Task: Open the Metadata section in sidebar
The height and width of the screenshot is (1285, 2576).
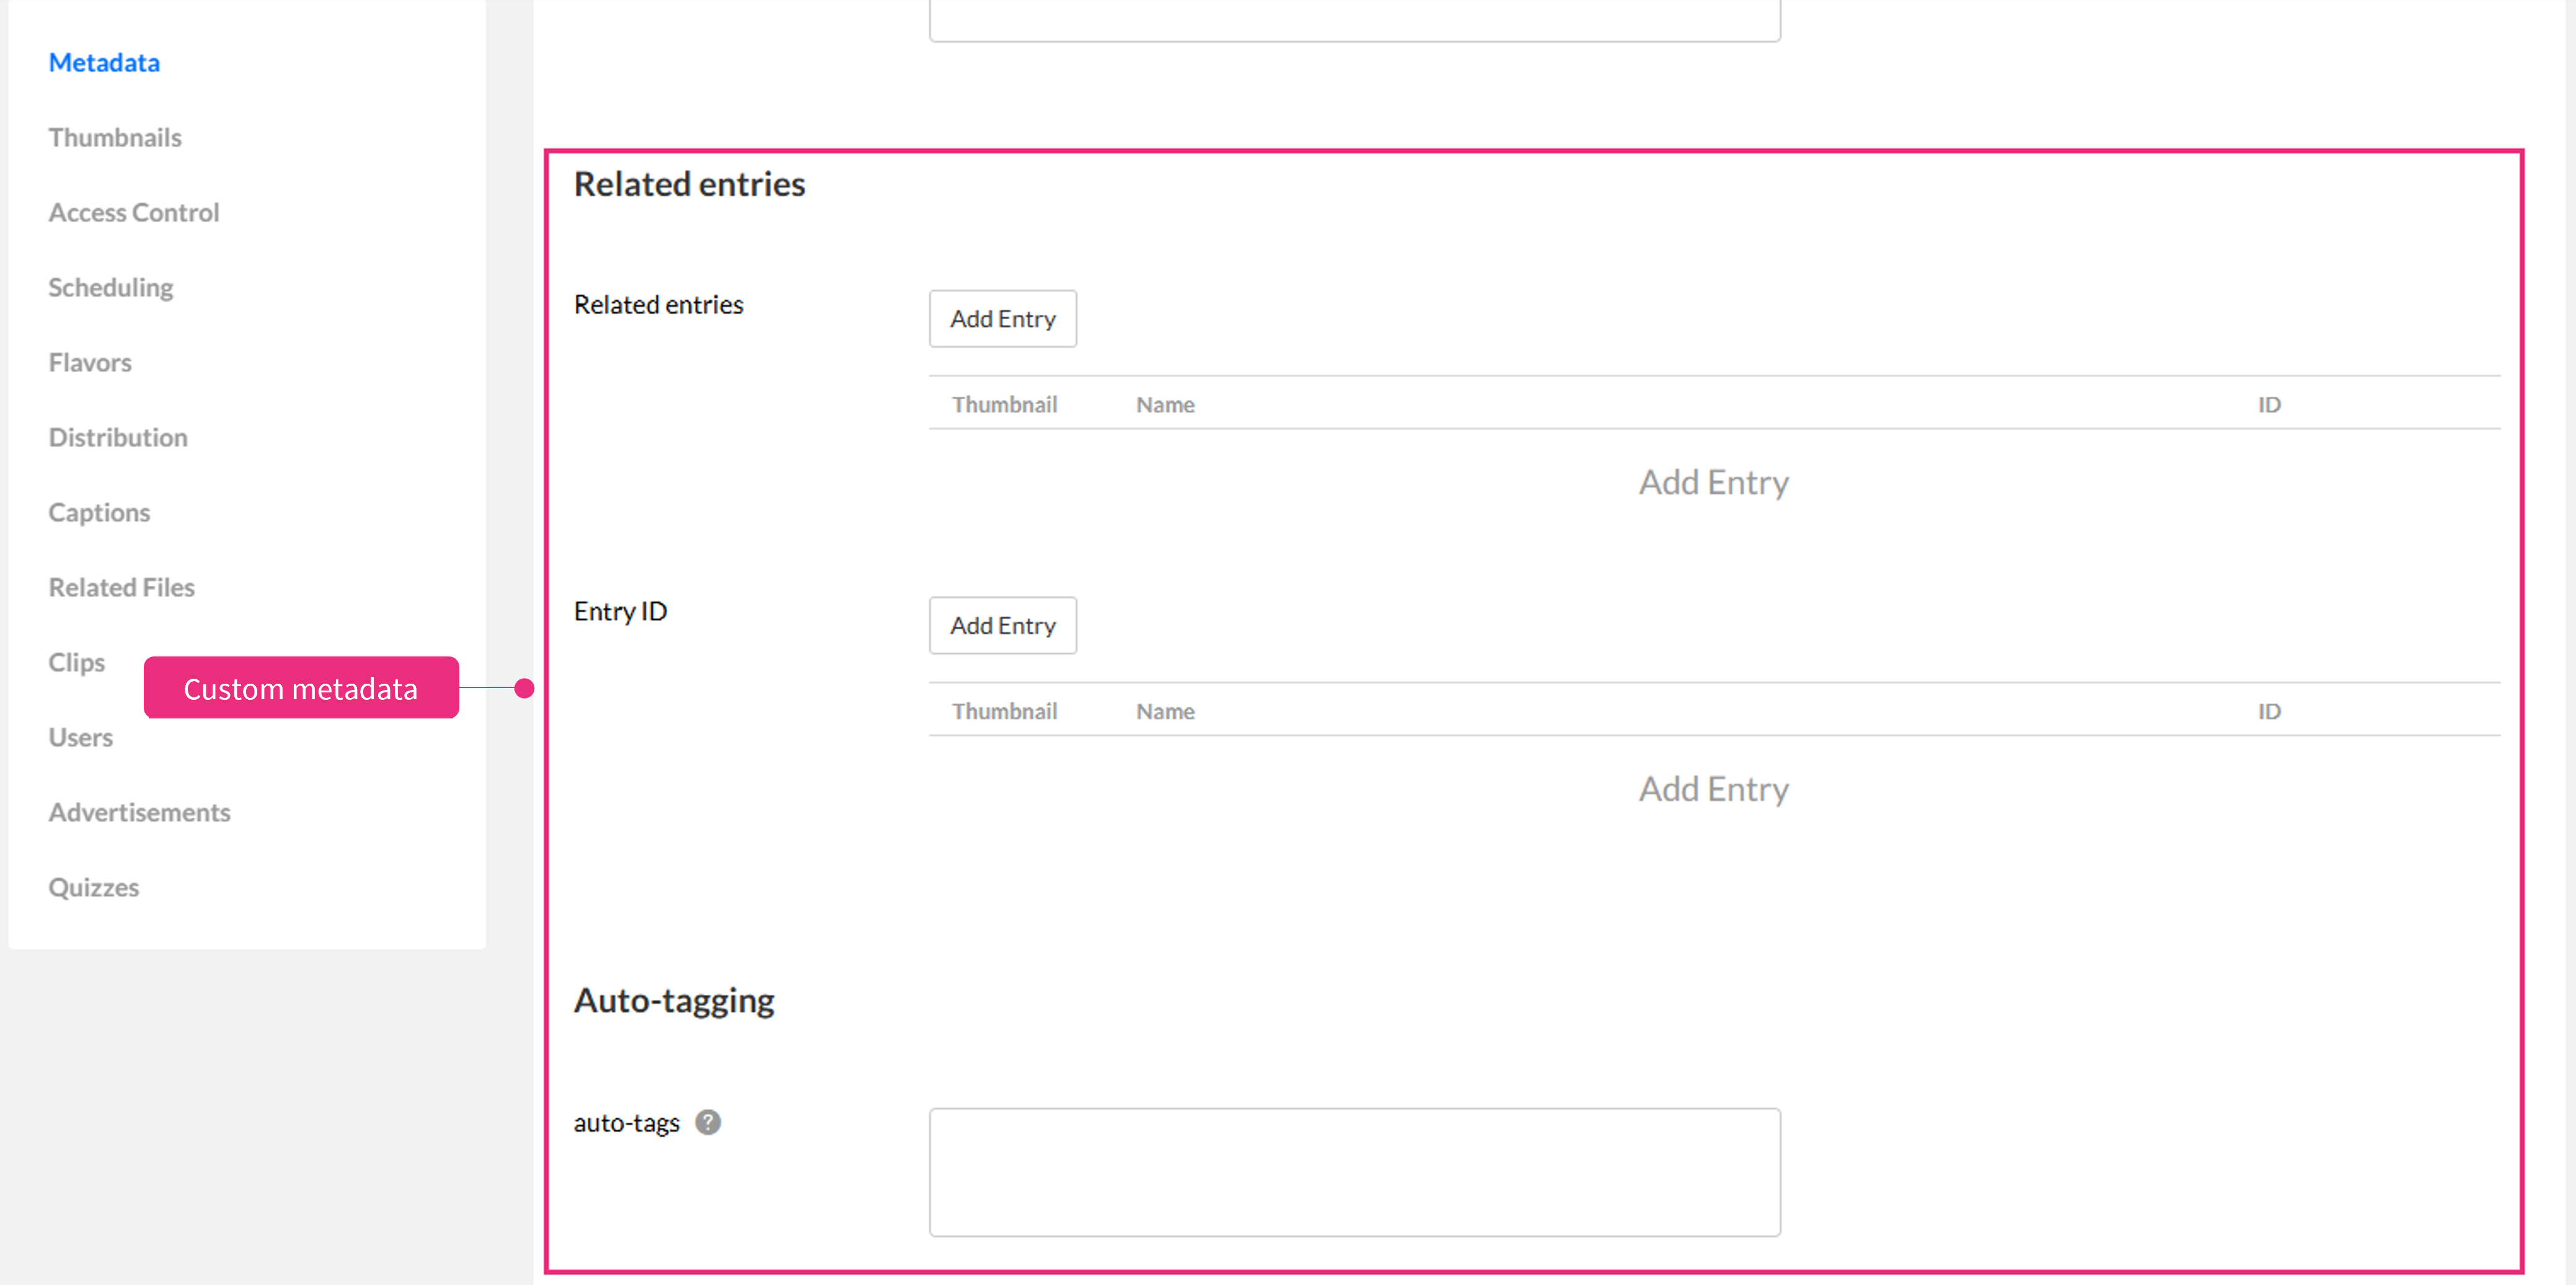Action: [x=104, y=62]
